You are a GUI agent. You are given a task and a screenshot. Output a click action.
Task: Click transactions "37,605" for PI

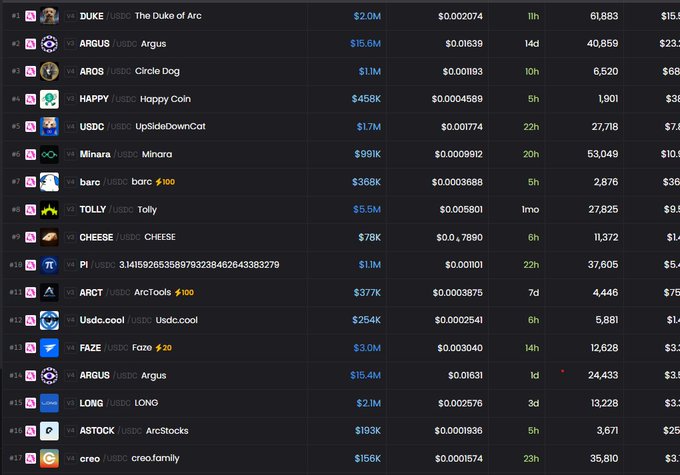click(x=603, y=265)
